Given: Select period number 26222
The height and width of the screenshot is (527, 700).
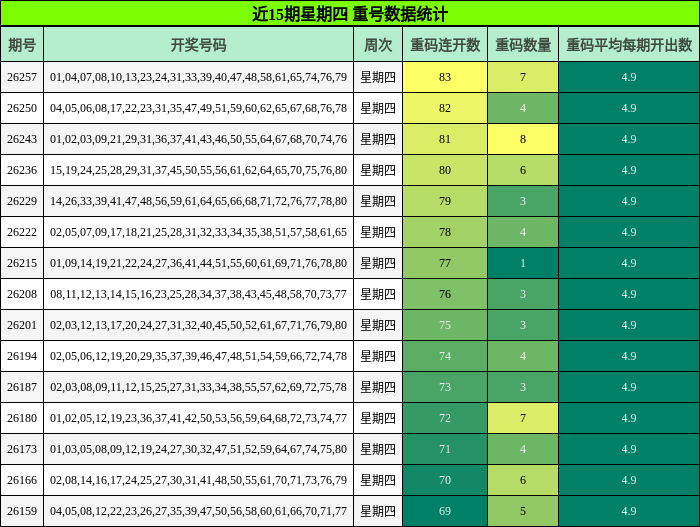Looking at the screenshot, I should (x=22, y=232).
